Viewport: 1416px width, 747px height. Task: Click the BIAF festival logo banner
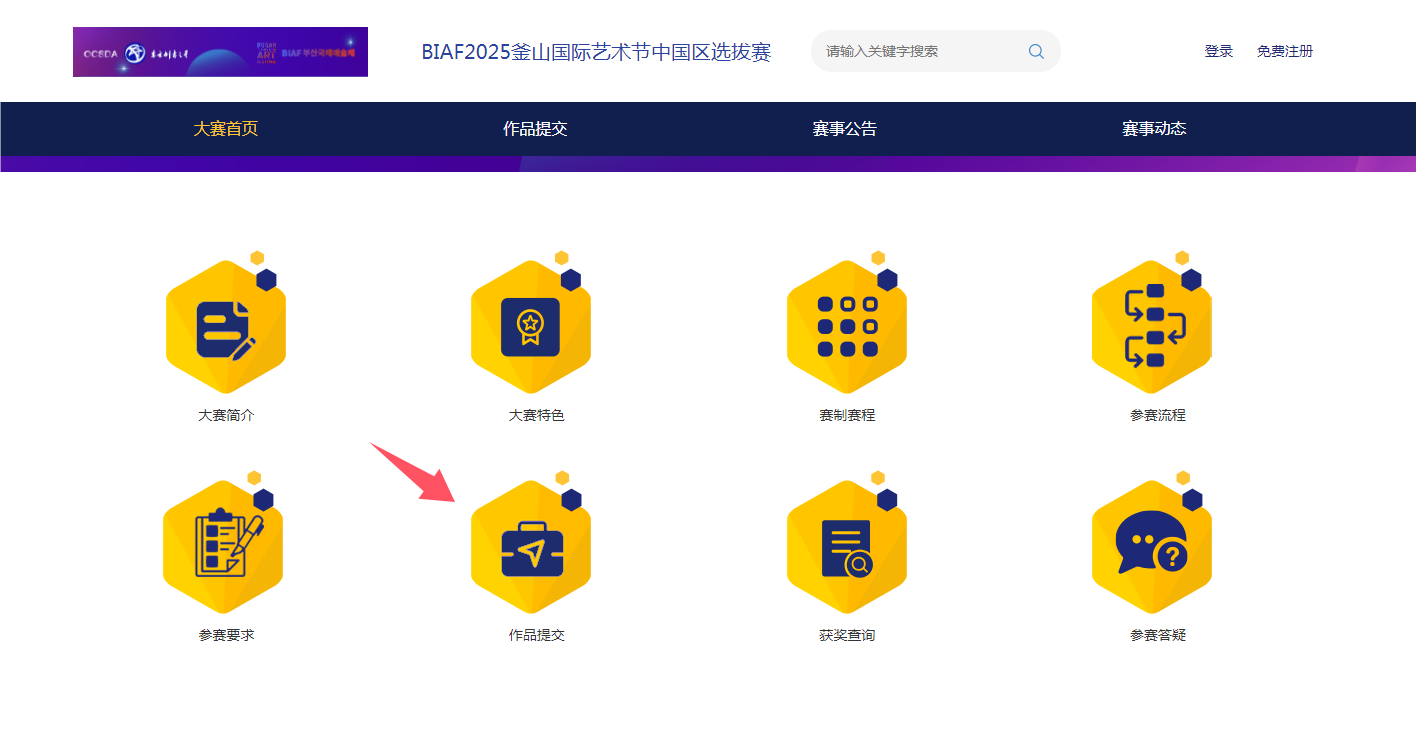coord(220,51)
